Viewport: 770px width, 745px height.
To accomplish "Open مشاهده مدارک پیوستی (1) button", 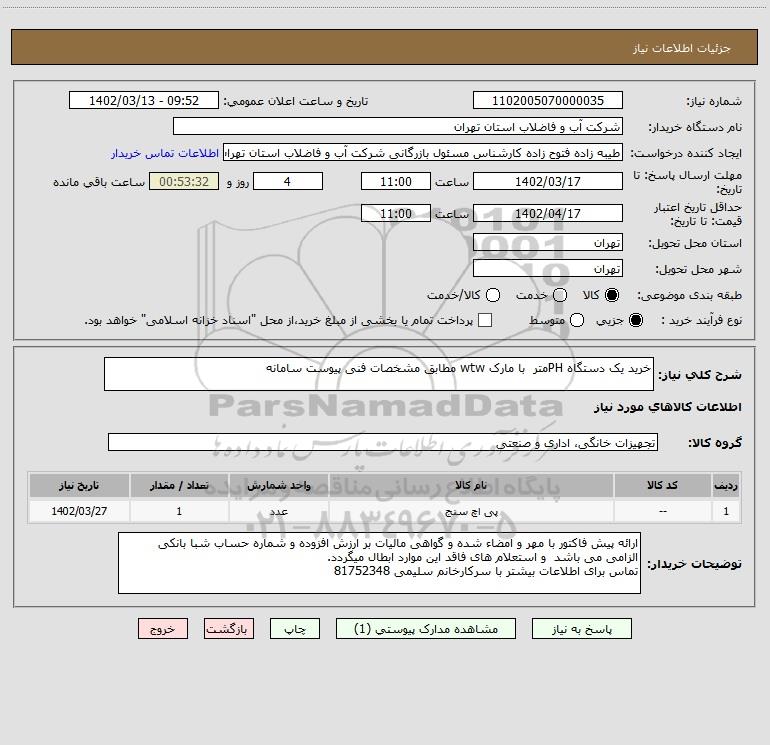I will (x=426, y=629).
